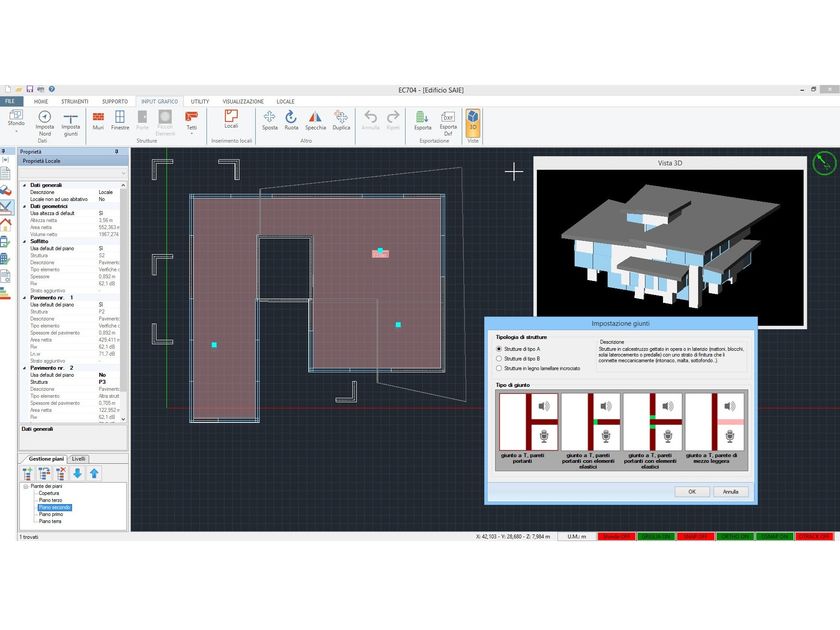Export drawing with Esporta Dxf

(x=448, y=123)
